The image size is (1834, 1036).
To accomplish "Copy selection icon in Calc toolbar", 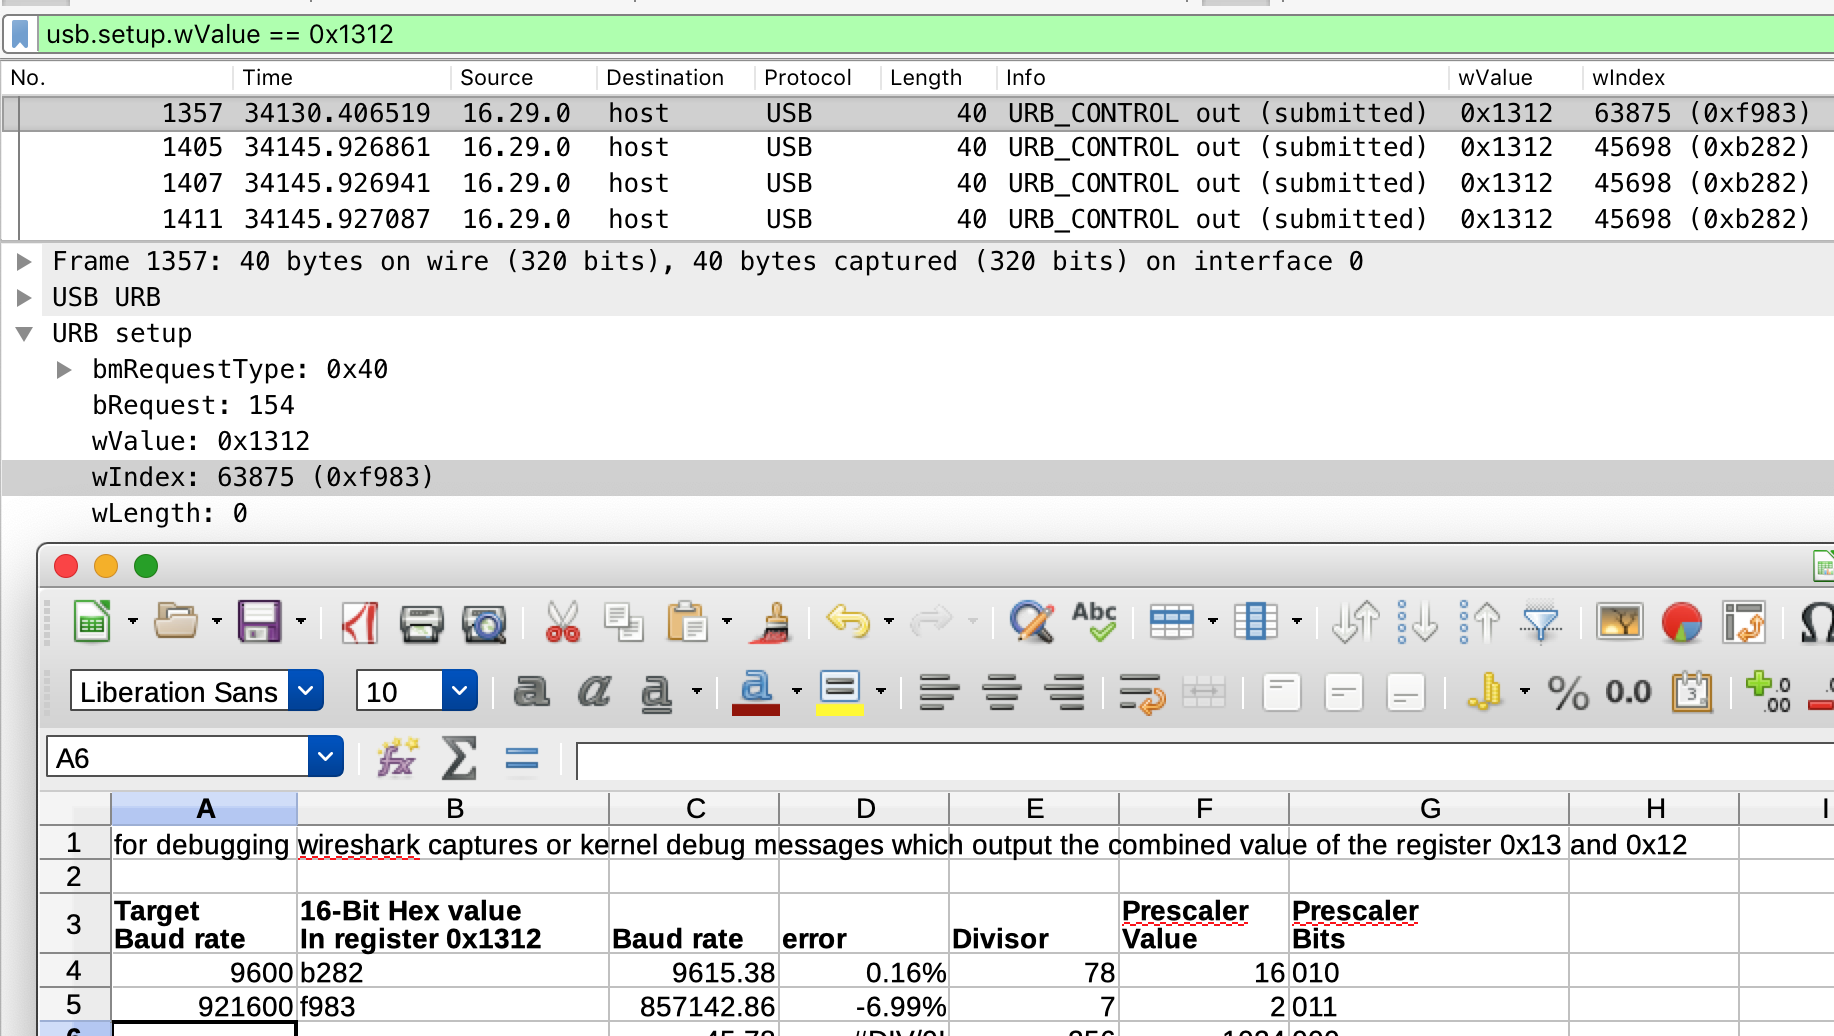I will pyautogui.click(x=624, y=622).
